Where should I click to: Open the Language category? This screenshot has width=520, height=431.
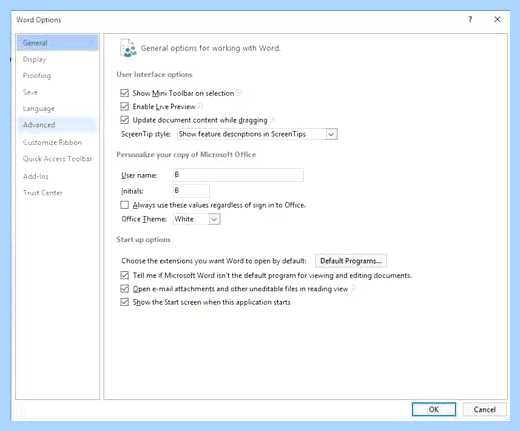(58, 109)
